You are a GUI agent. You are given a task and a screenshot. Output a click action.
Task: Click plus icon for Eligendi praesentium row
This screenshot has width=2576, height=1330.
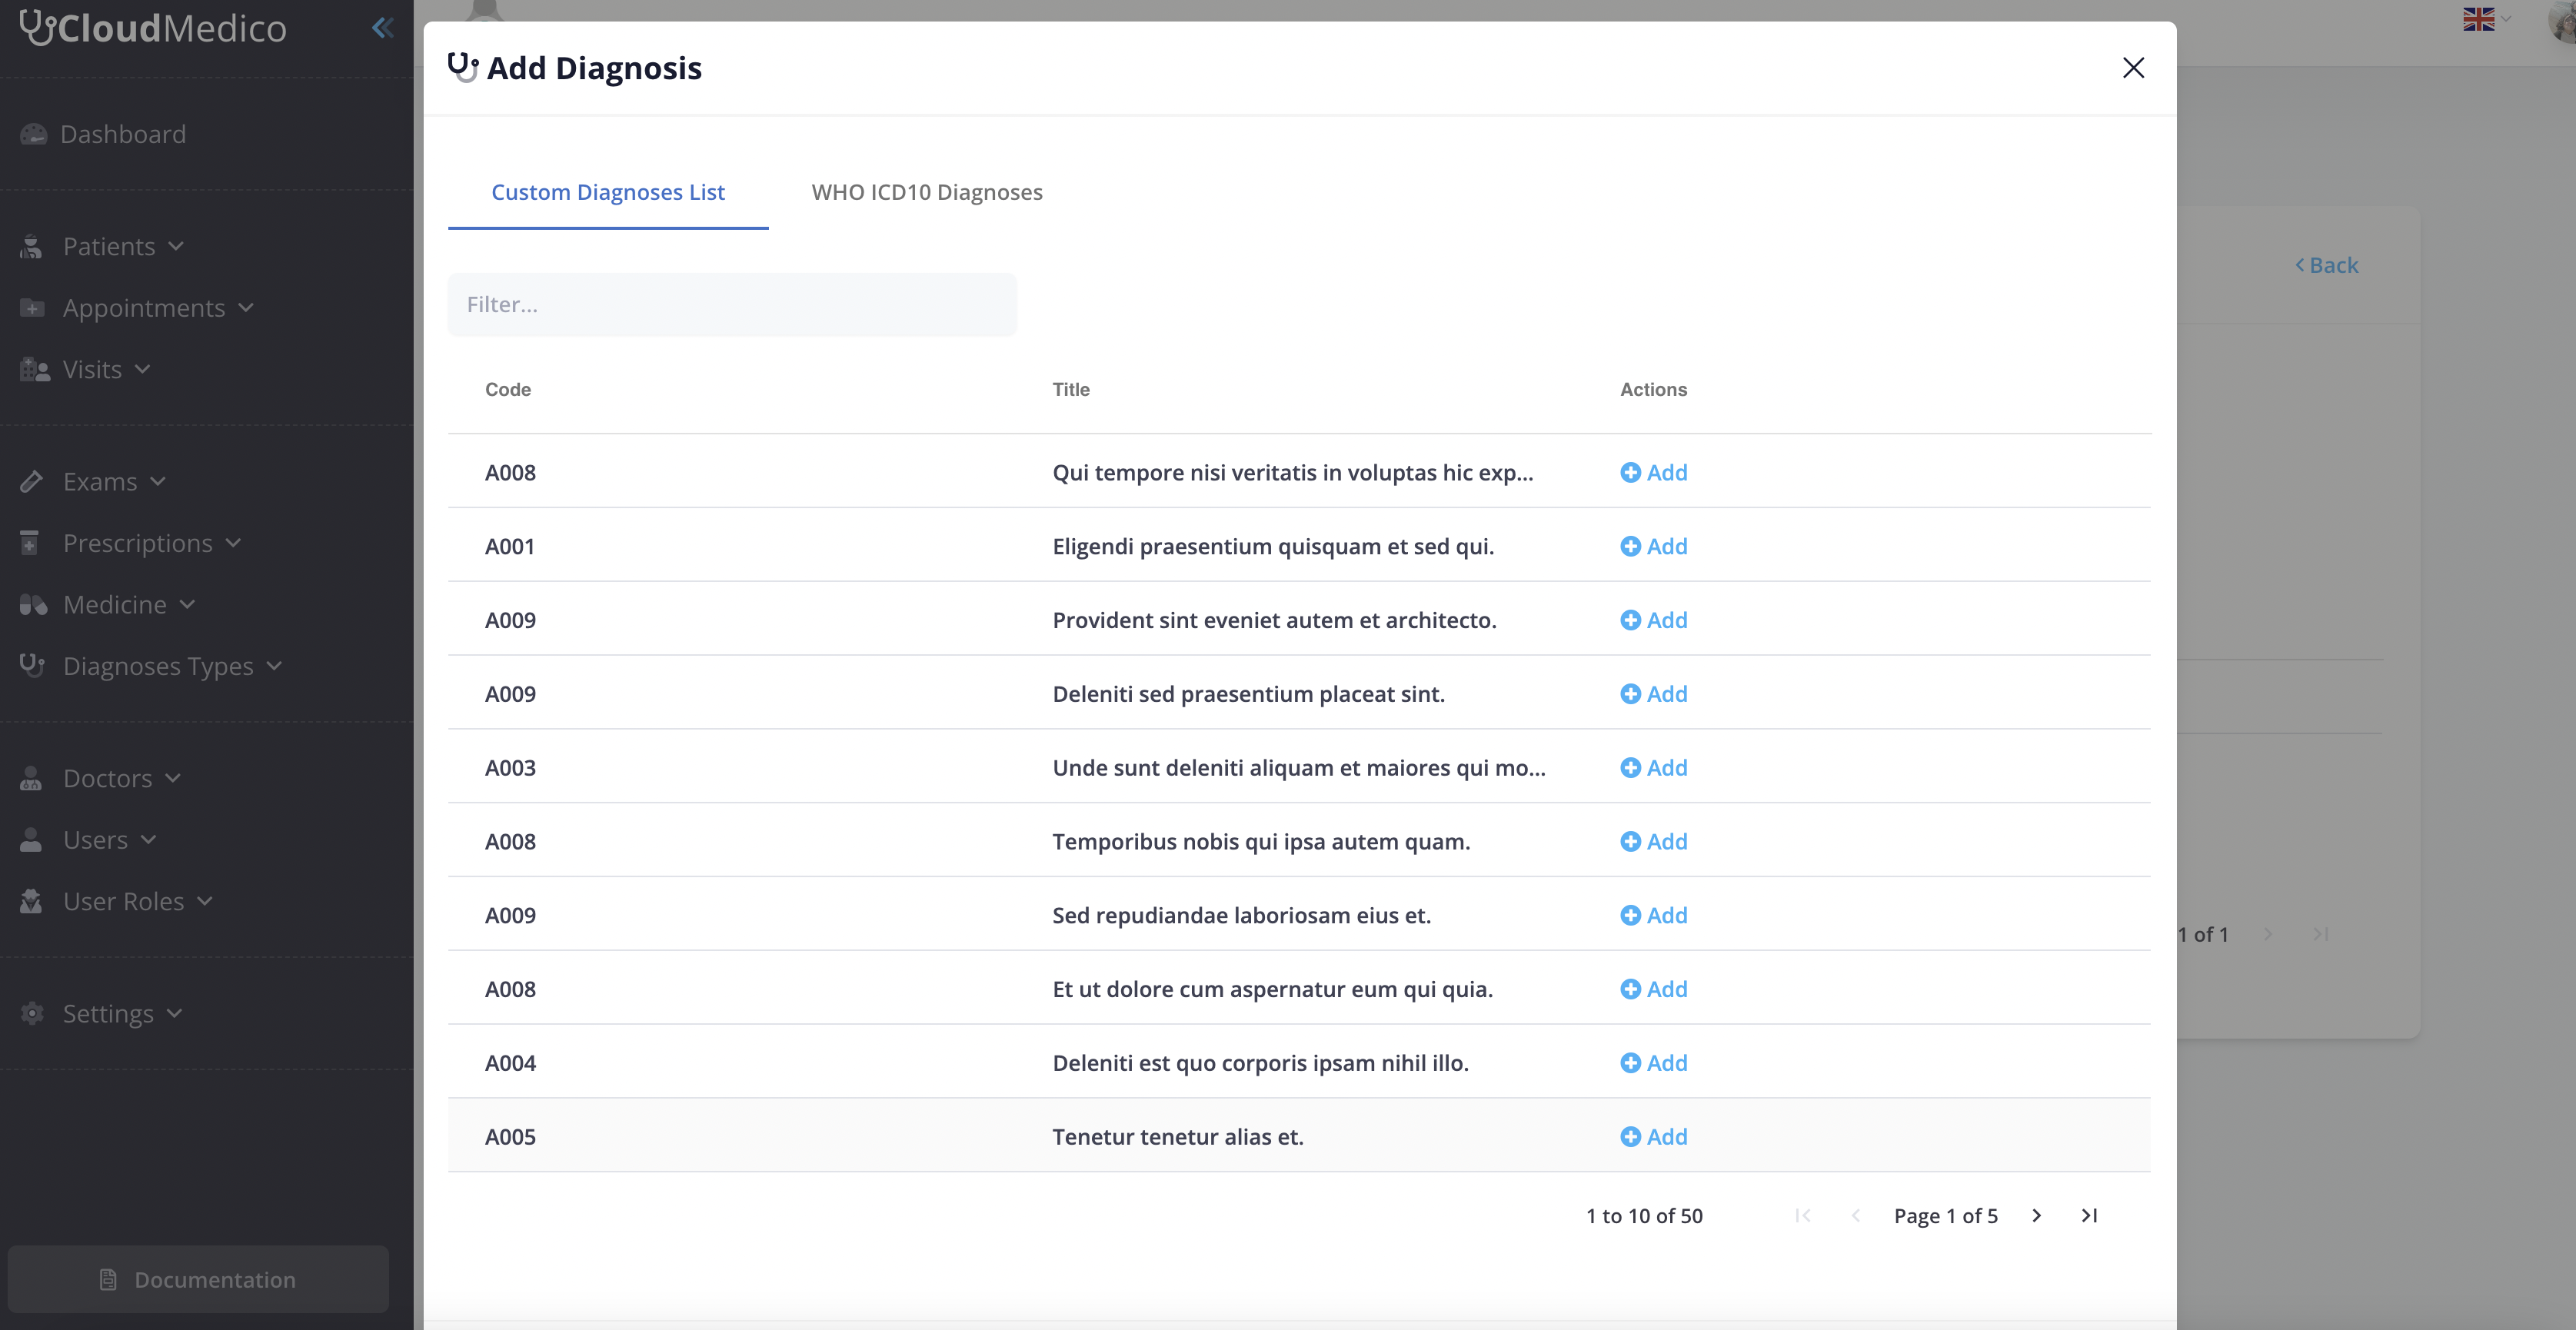(x=1630, y=546)
